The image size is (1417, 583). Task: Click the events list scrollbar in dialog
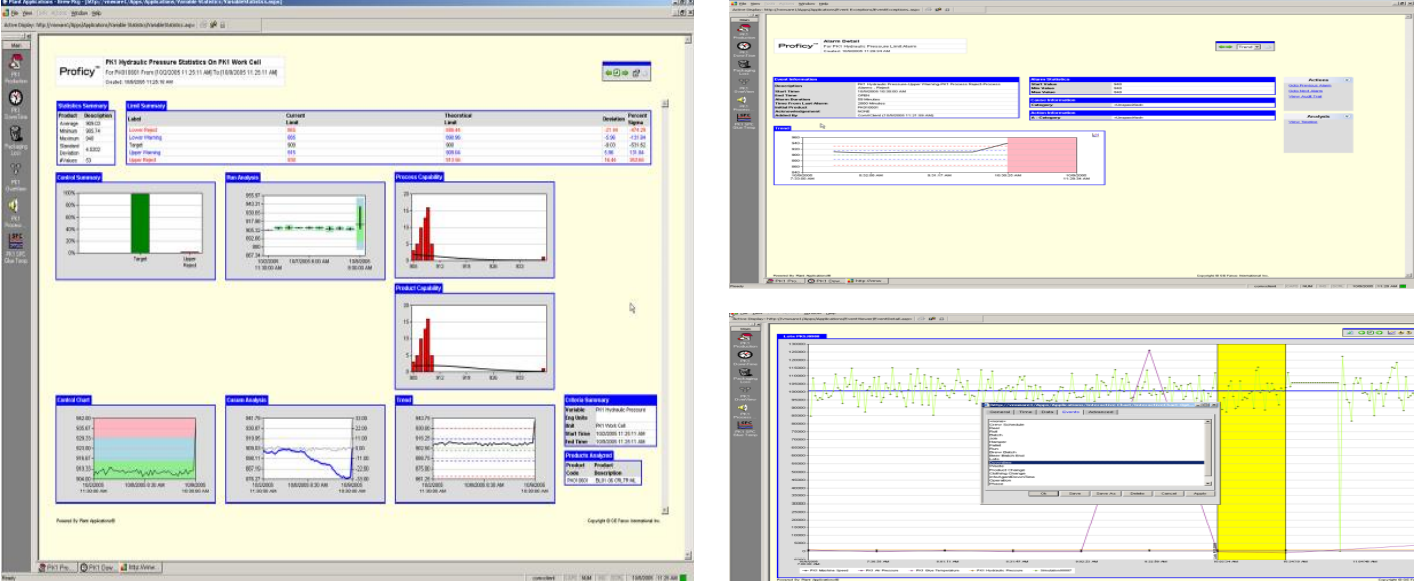click(1209, 450)
